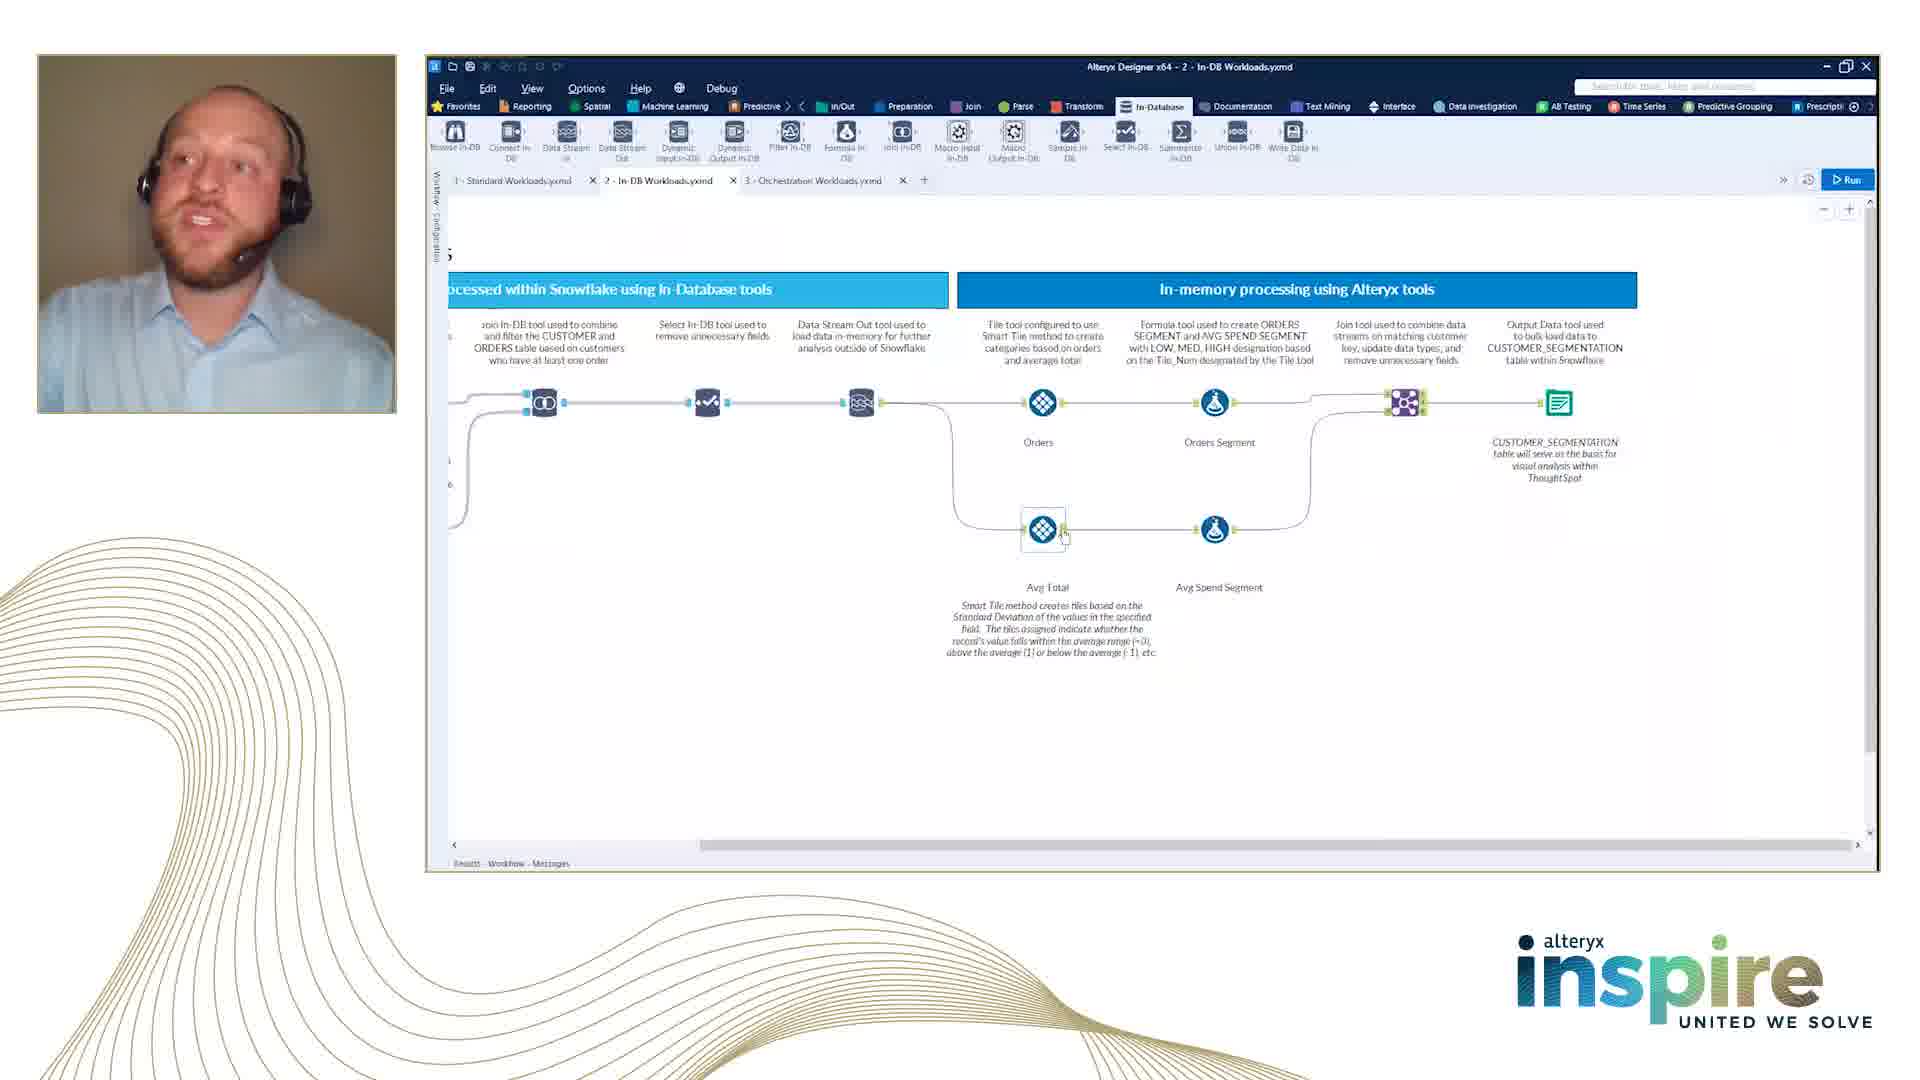The height and width of the screenshot is (1080, 1920).
Task: Click the Output Data tool node
Action: click(1558, 403)
